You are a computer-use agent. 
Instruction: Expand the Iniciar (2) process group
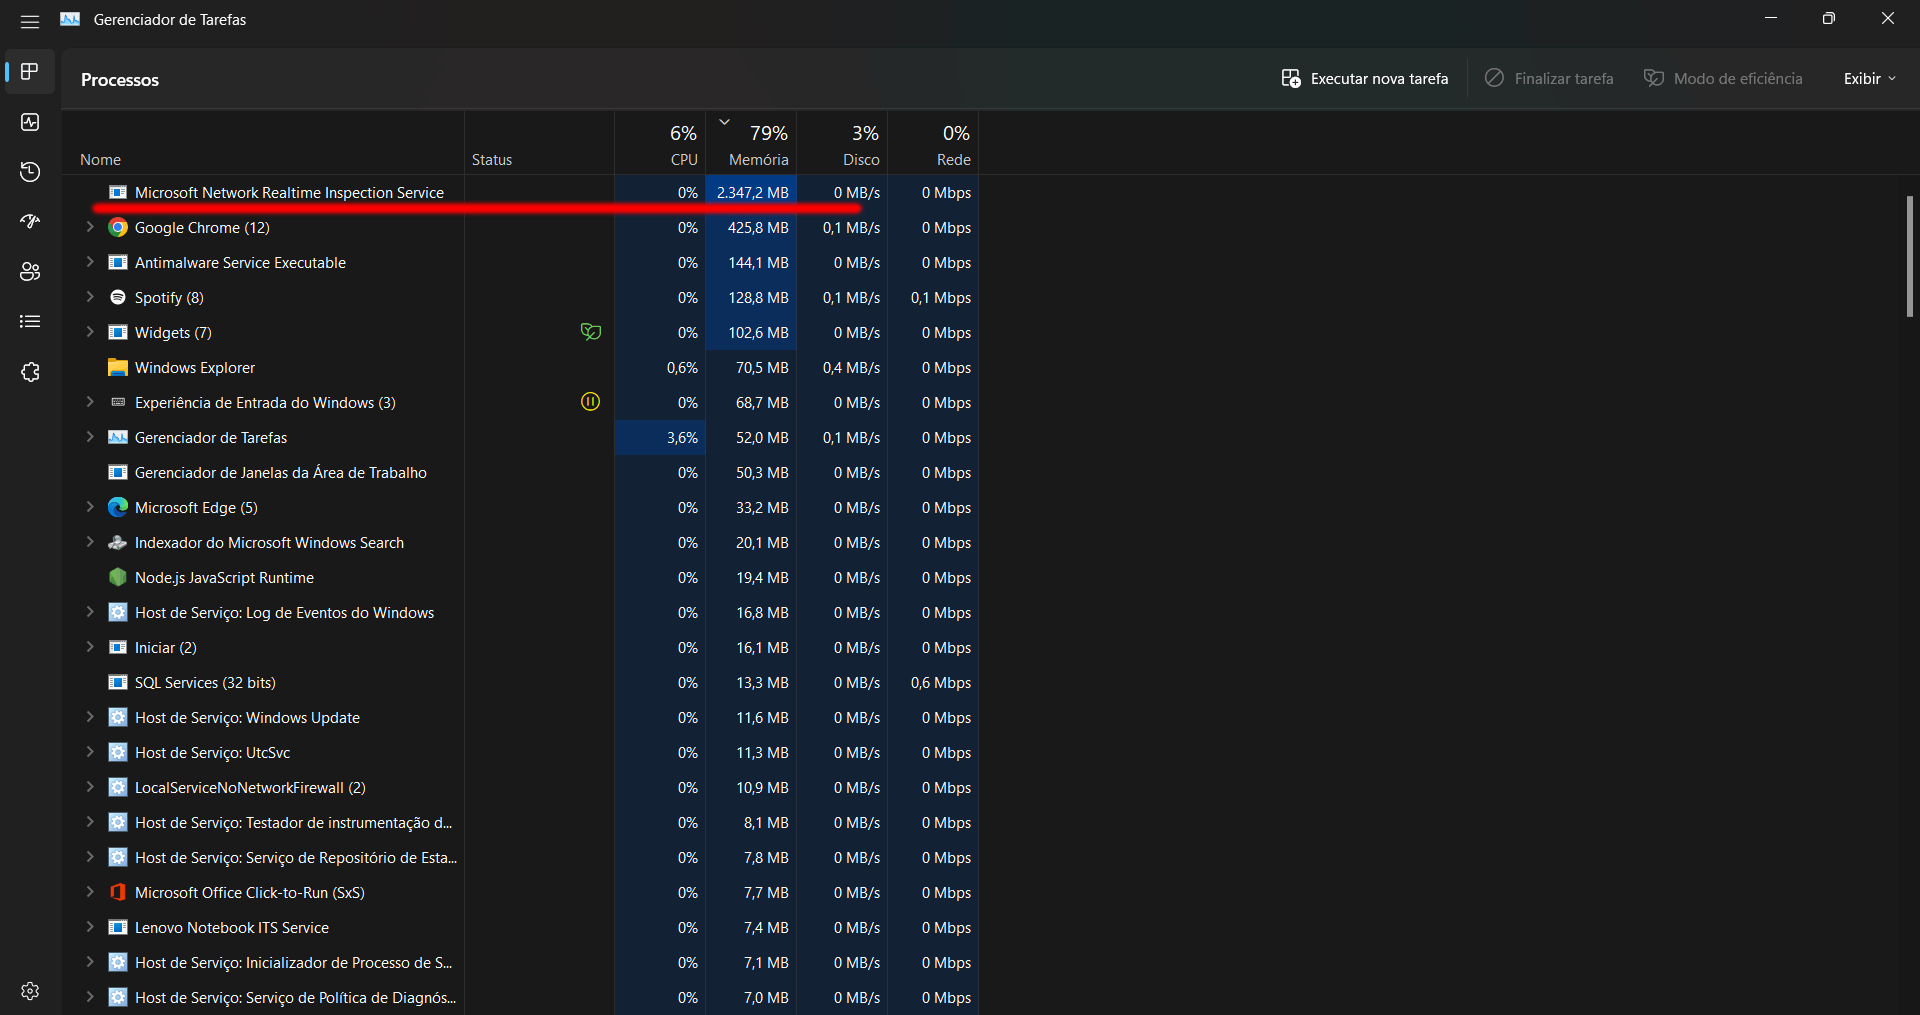pyautogui.click(x=90, y=648)
